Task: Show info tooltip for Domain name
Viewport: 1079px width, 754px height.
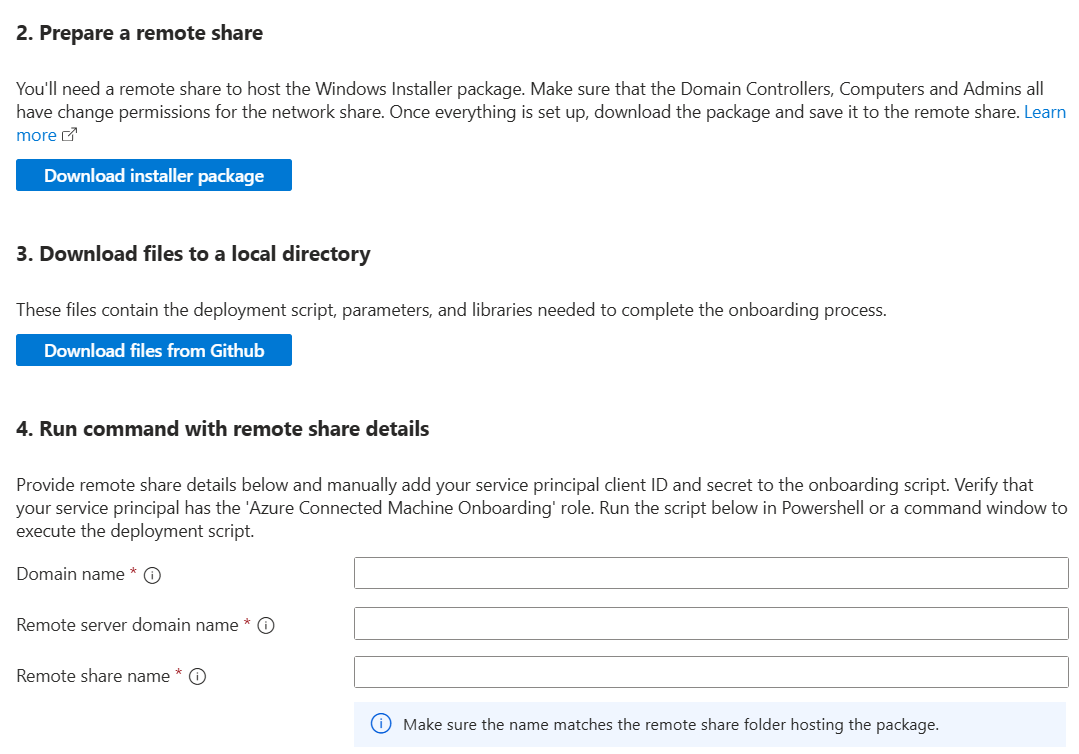Action: pos(152,575)
